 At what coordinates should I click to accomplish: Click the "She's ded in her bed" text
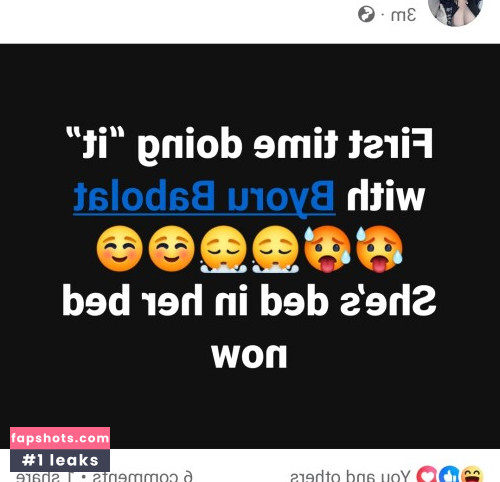249,300
